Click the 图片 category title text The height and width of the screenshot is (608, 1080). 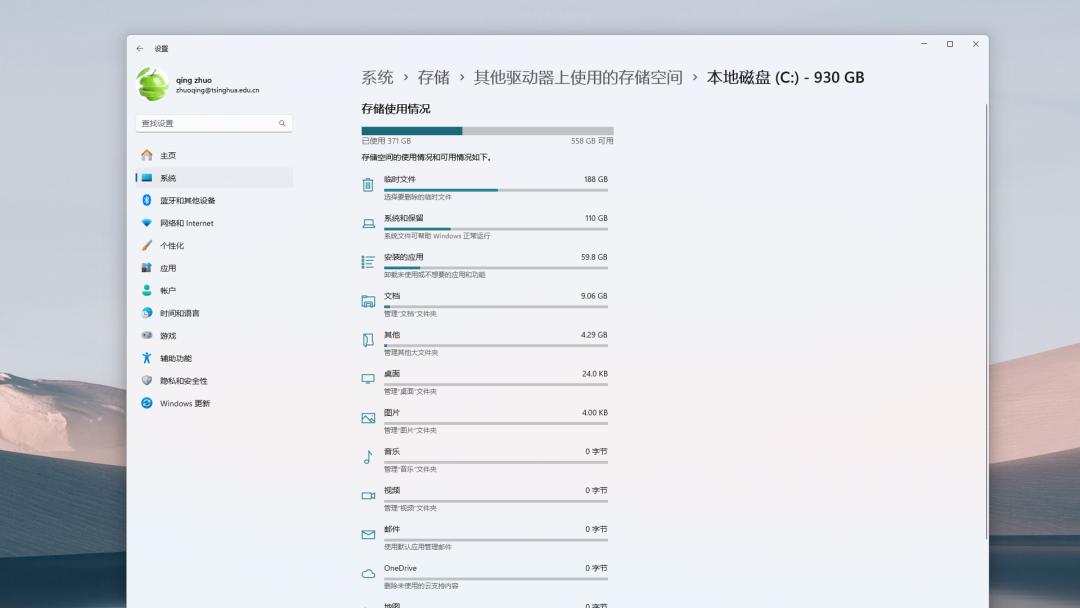[x=392, y=412]
